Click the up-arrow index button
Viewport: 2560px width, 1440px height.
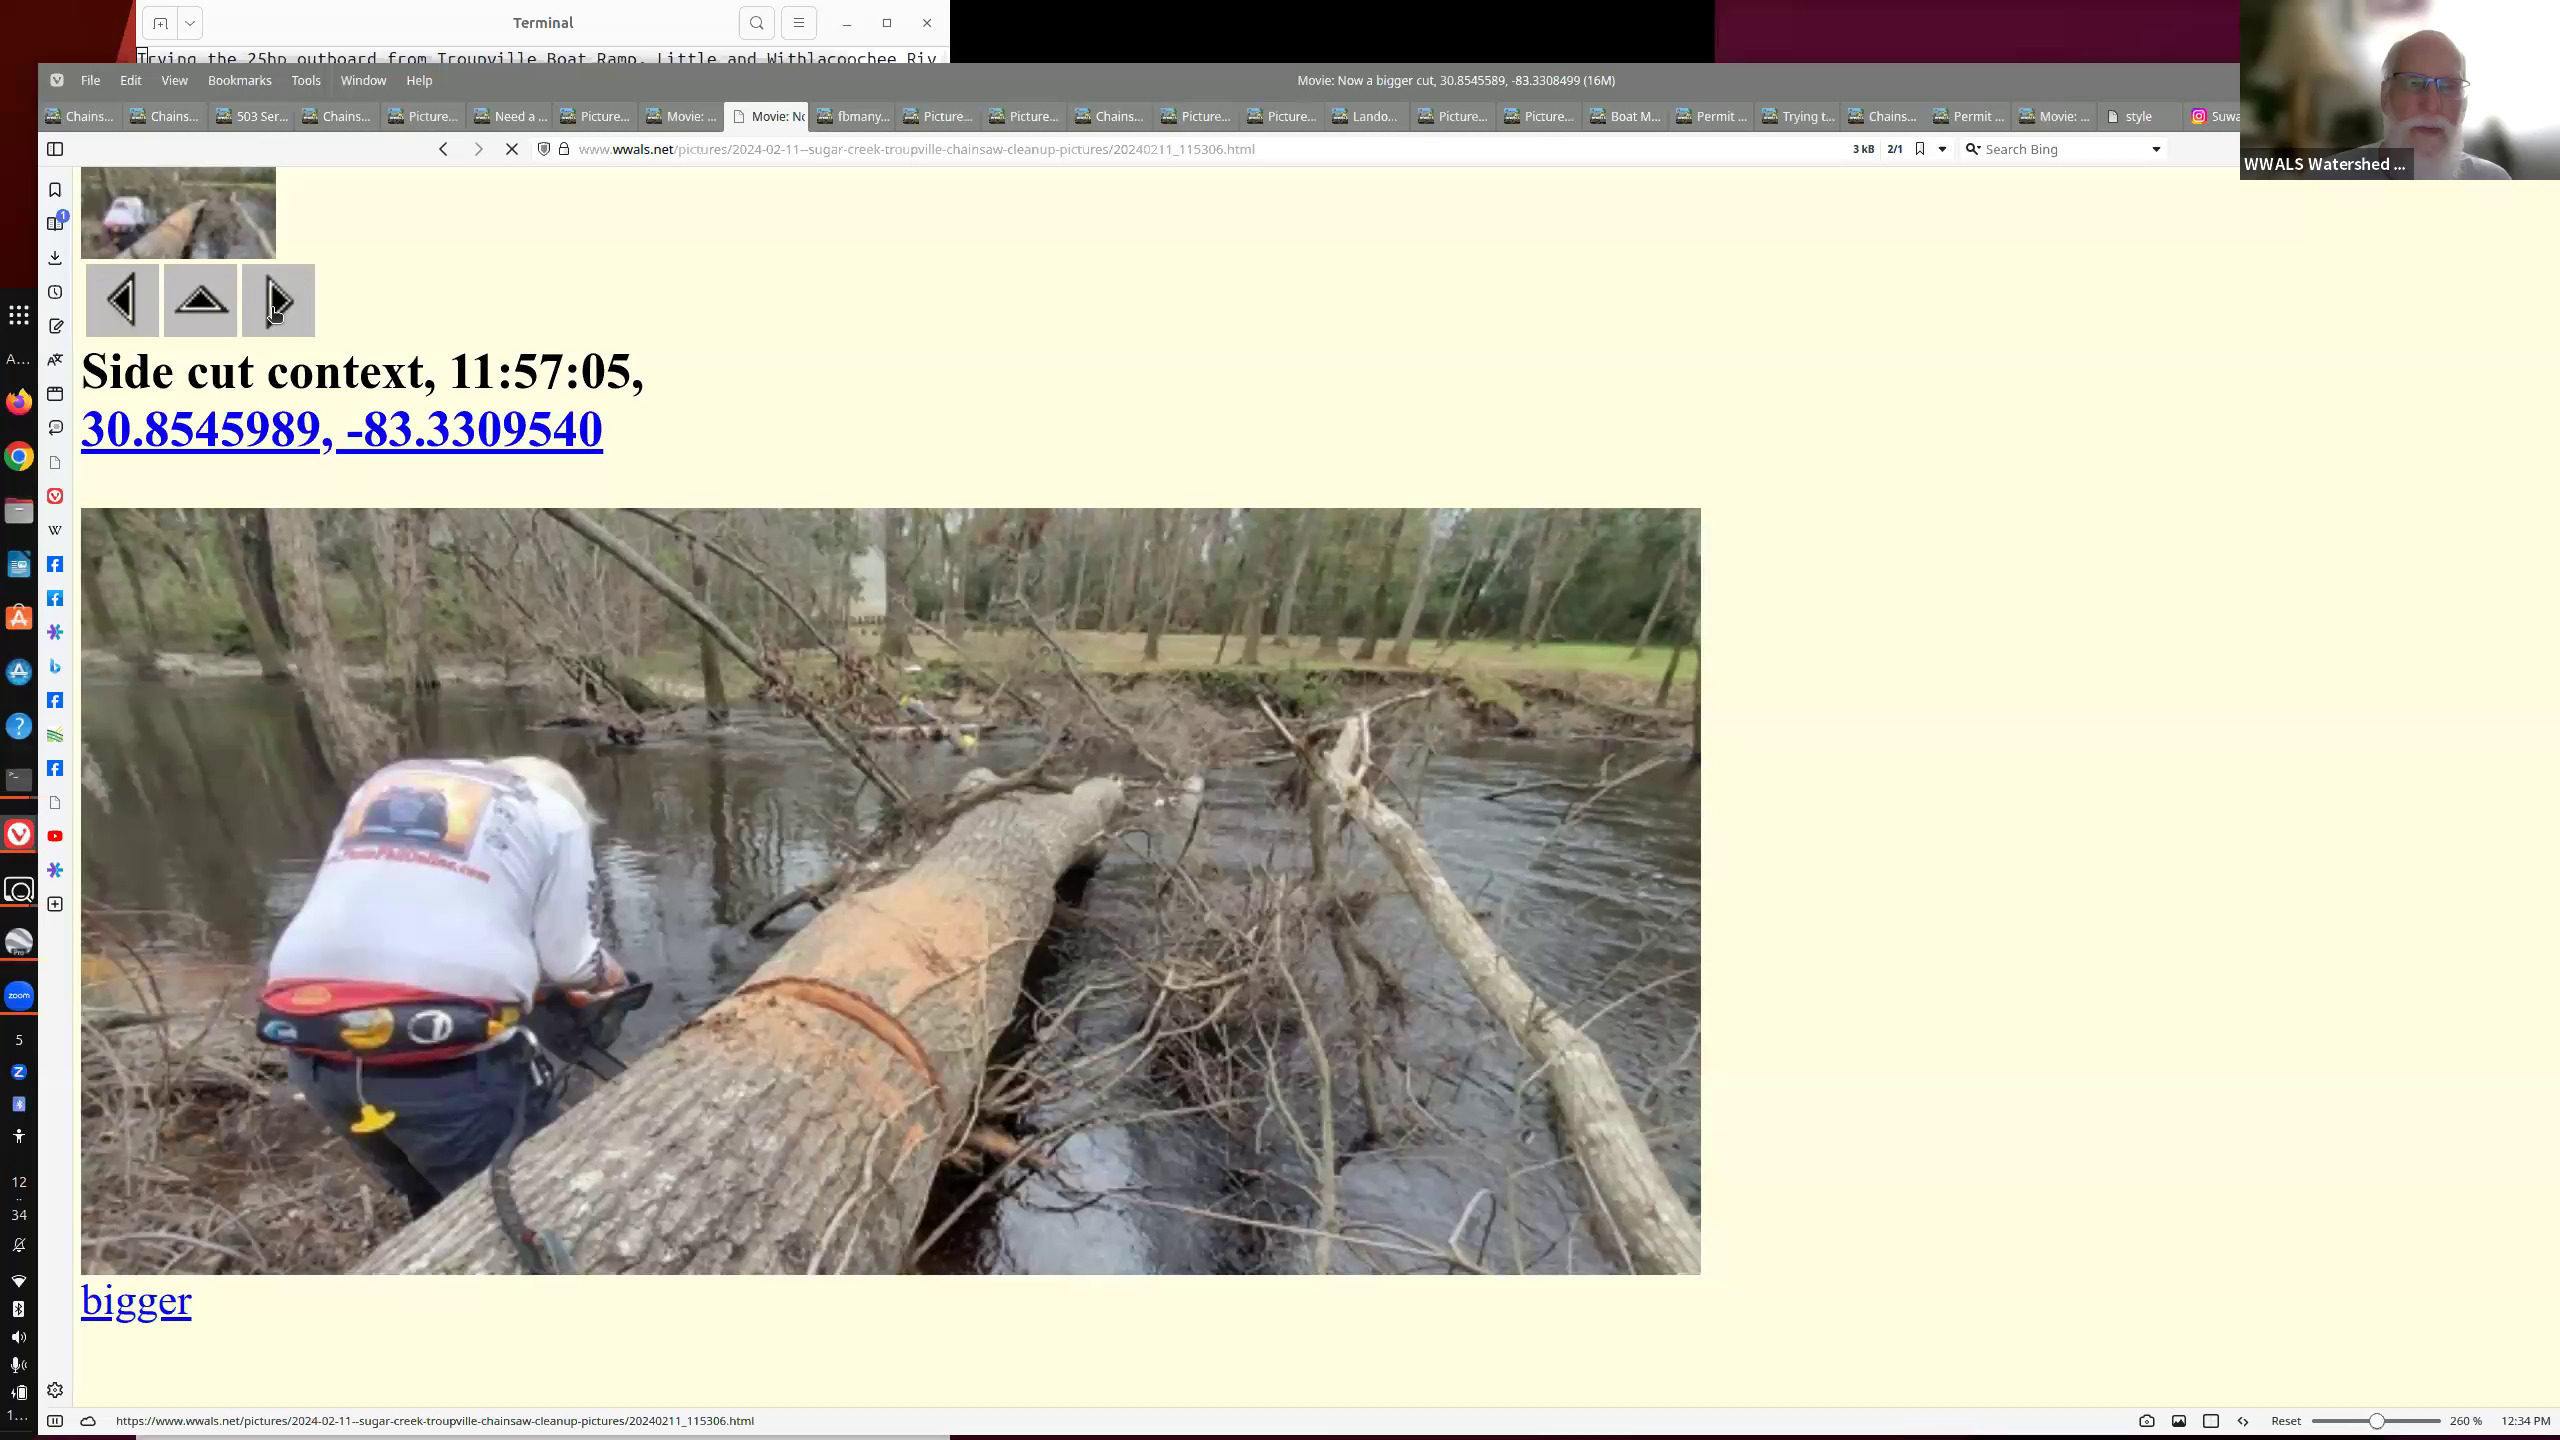pyautogui.click(x=200, y=300)
